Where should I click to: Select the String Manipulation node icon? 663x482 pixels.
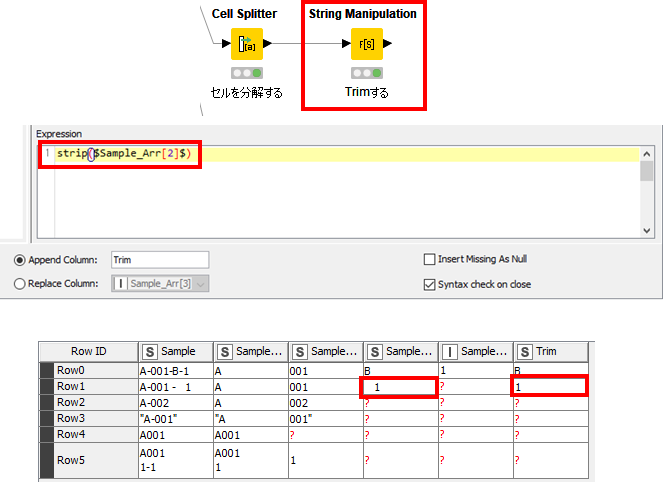pos(367,44)
